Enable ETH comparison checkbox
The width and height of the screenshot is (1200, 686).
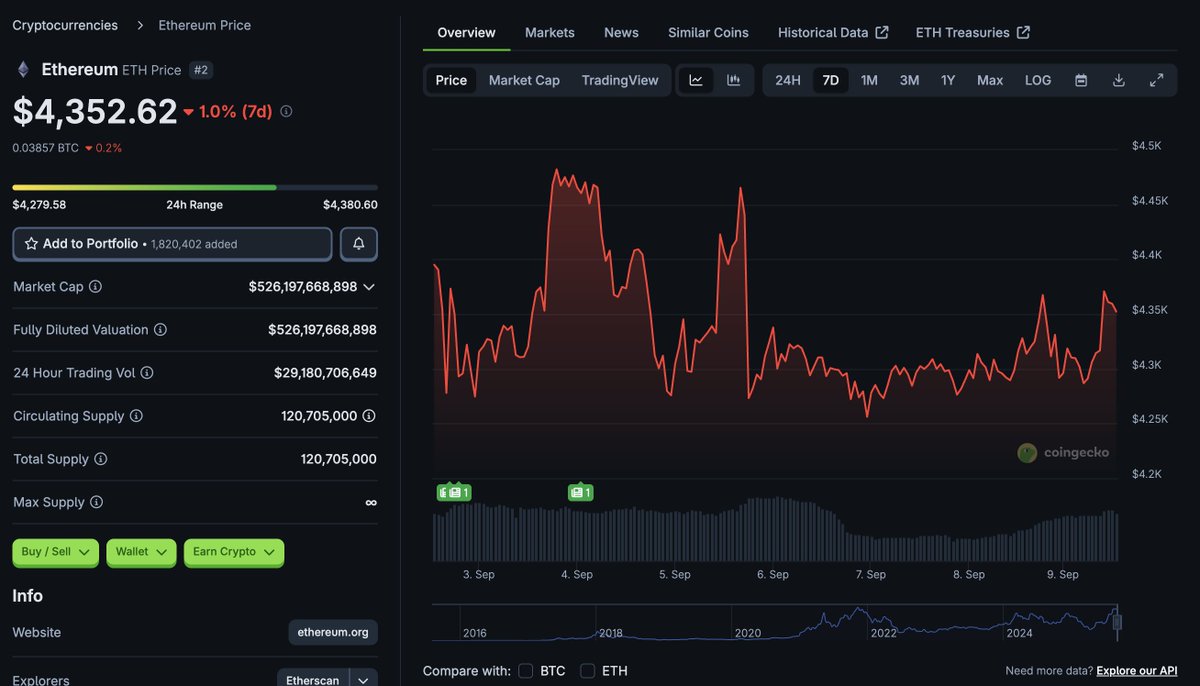click(x=588, y=671)
